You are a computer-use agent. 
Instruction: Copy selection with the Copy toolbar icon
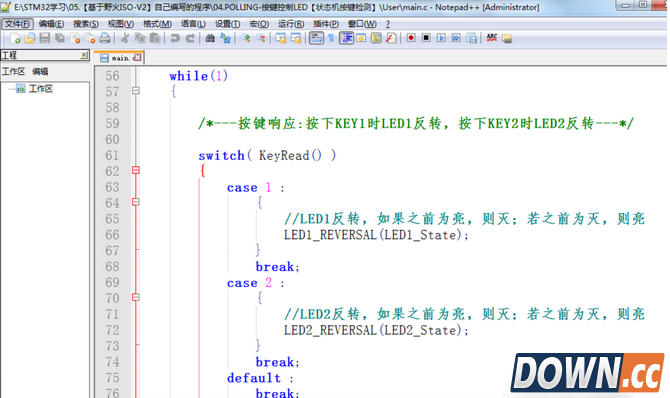point(140,38)
